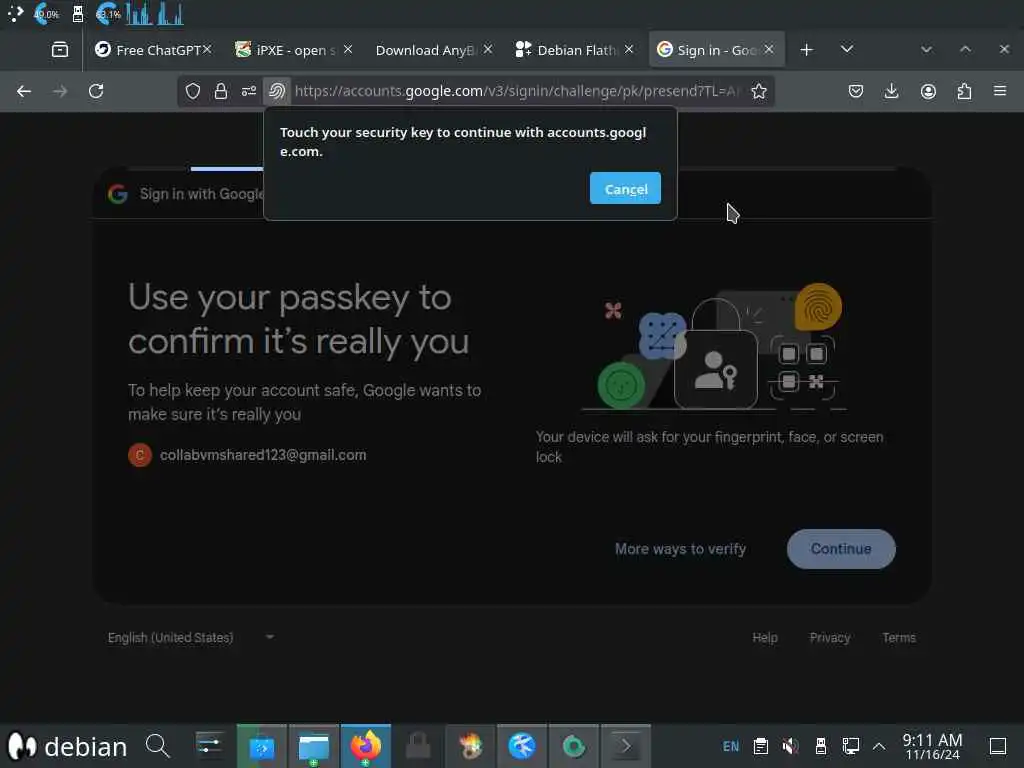Open a new tab with the plus button

(807, 50)
